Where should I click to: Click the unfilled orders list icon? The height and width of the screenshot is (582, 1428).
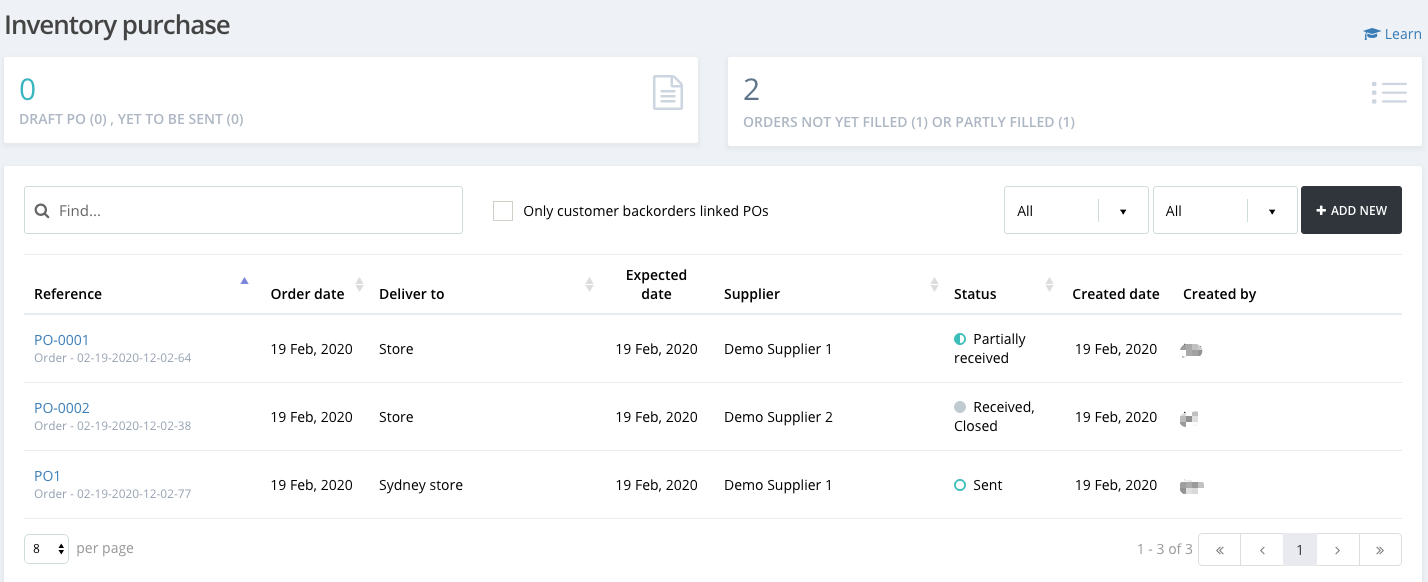[x=1388, y=93]
